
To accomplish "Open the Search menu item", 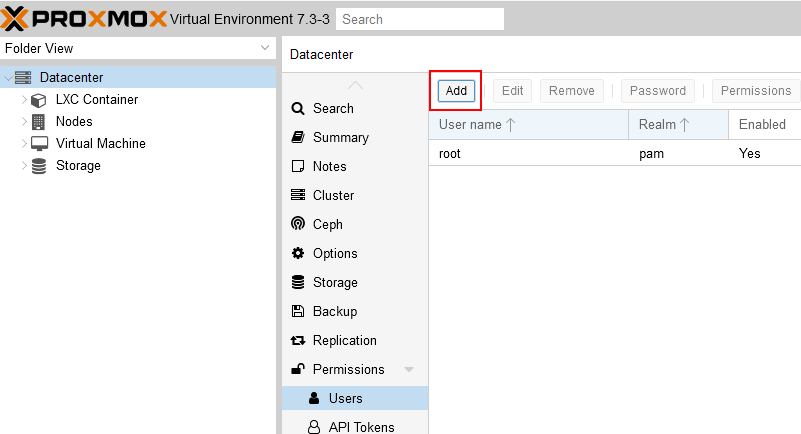I will [x=355, y=108].
